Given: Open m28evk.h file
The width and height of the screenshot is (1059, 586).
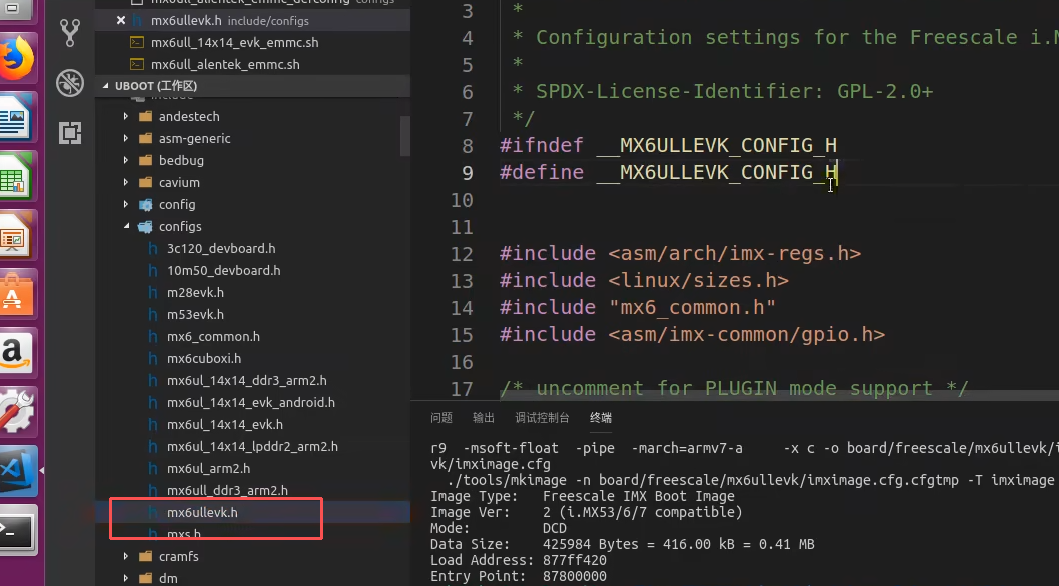Looking at the screenshot, I should [195, 292].
